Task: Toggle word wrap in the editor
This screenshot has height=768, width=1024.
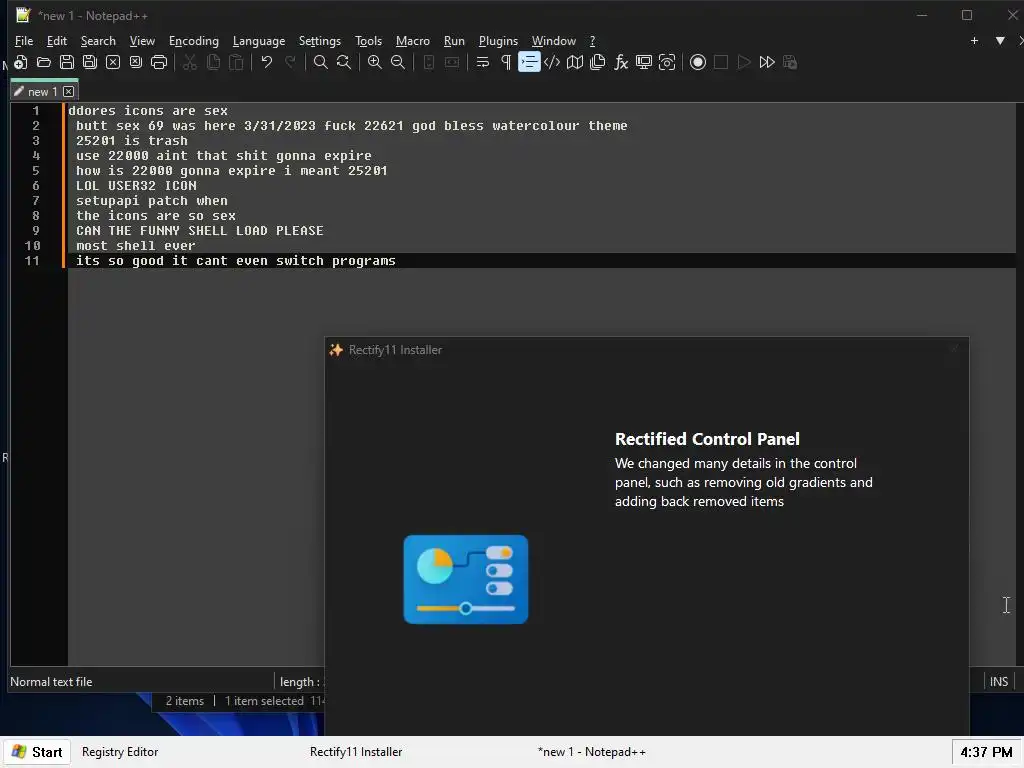Action: point(483,62)
